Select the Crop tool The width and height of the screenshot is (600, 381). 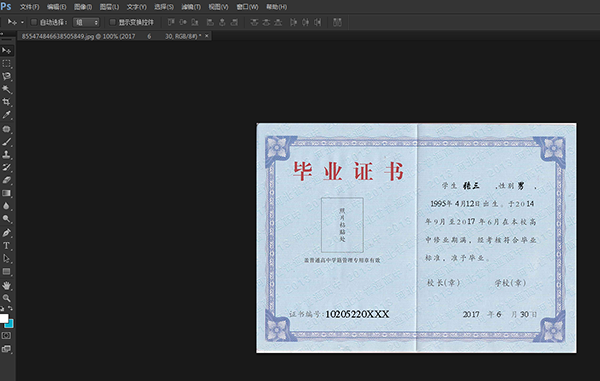pos(7,102)
